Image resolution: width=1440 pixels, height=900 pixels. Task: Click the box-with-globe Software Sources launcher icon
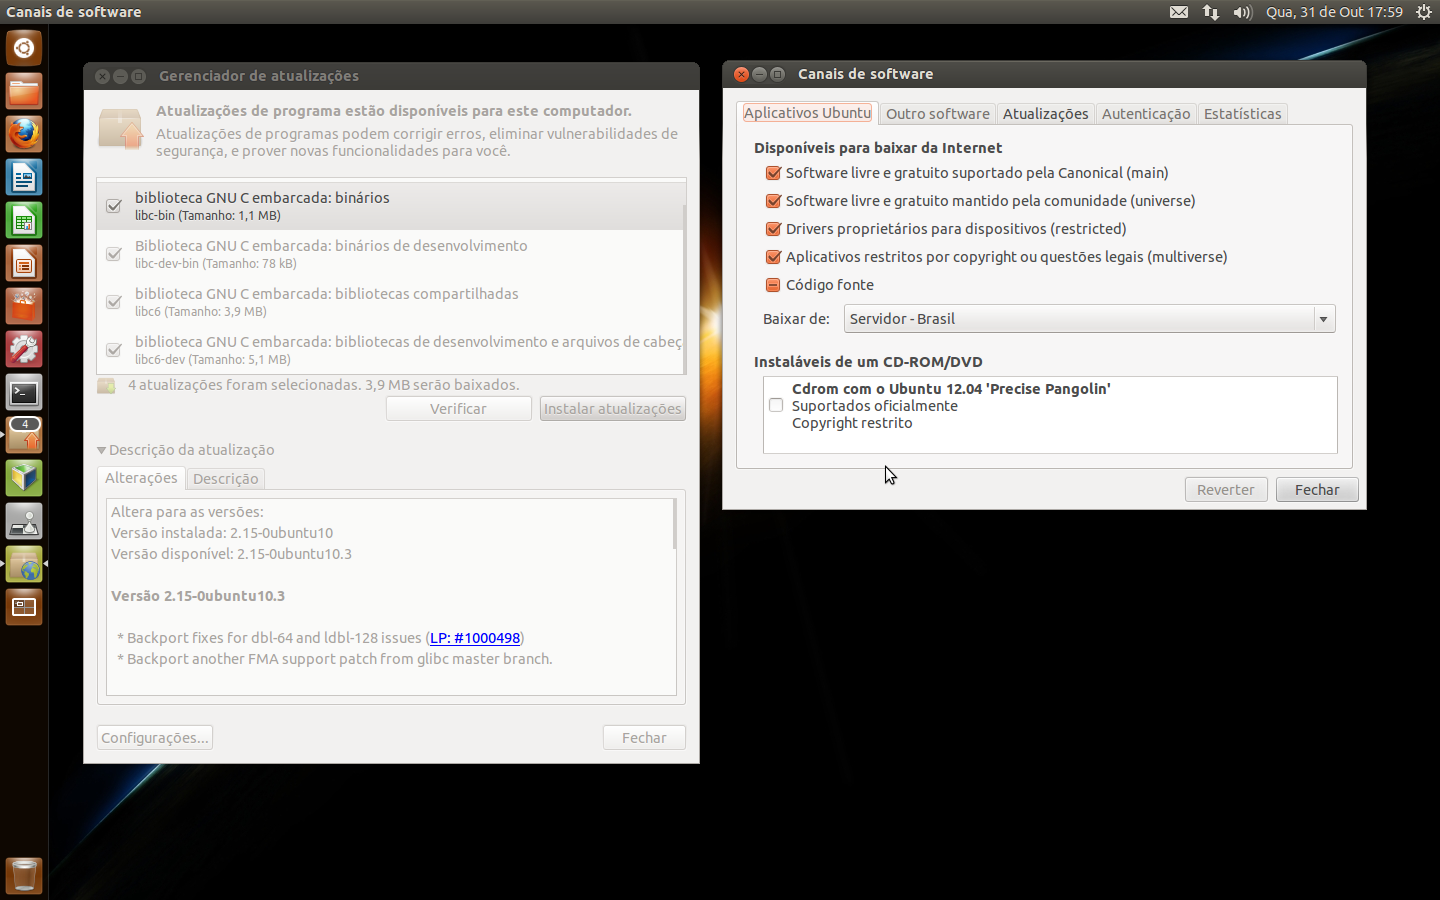click(x=24, y=565)
